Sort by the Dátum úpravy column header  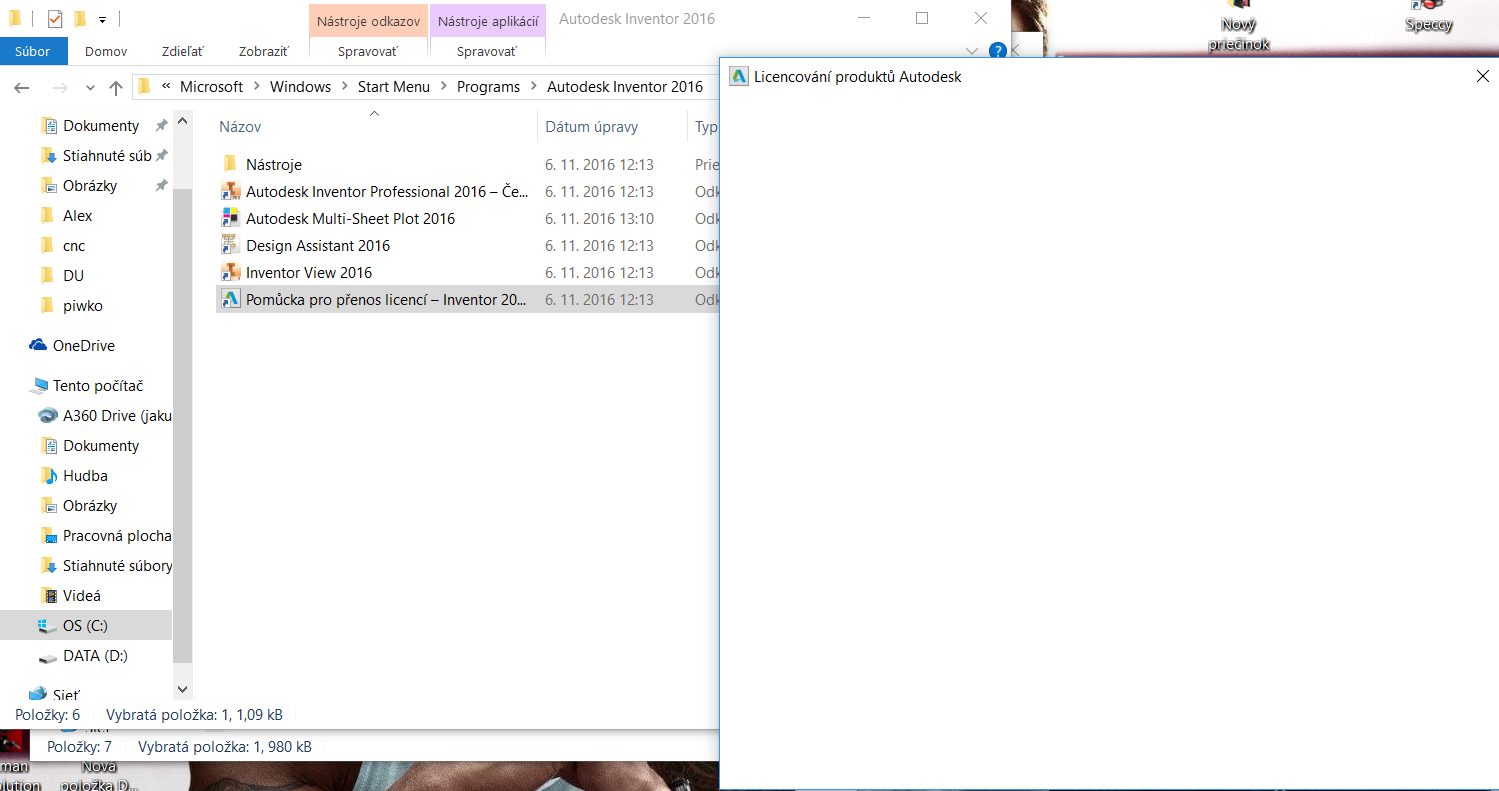[591, 127]
